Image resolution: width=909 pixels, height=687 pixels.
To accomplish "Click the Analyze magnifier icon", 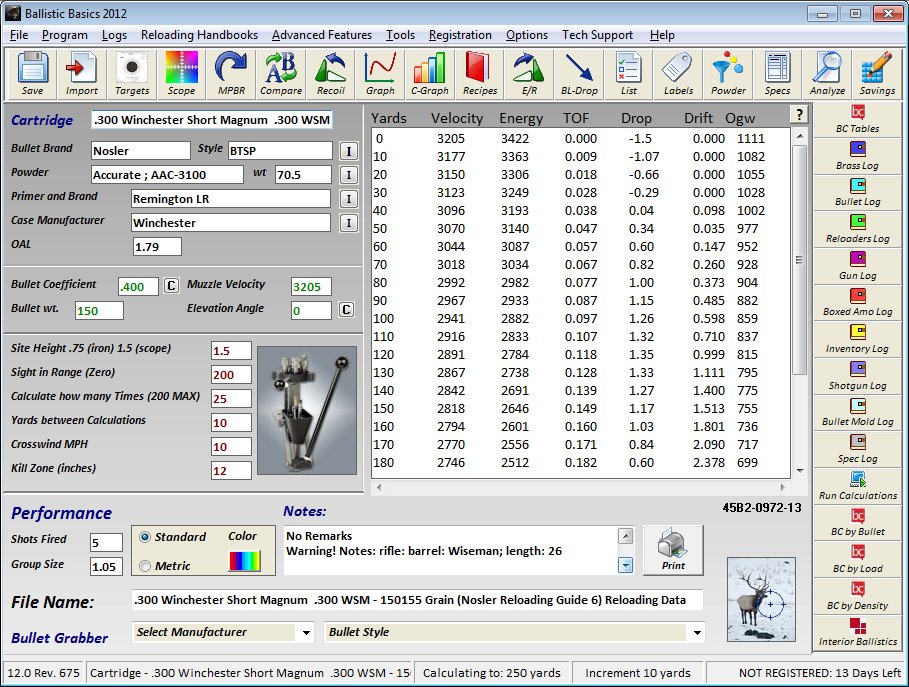I will pos(827,74).
